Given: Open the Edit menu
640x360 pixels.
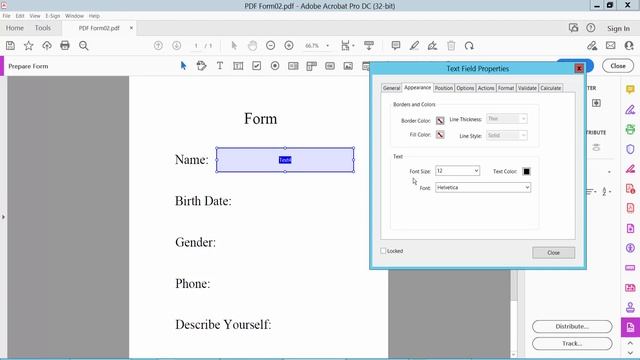Looking at the screenshot, I should [x=20, y=16].
